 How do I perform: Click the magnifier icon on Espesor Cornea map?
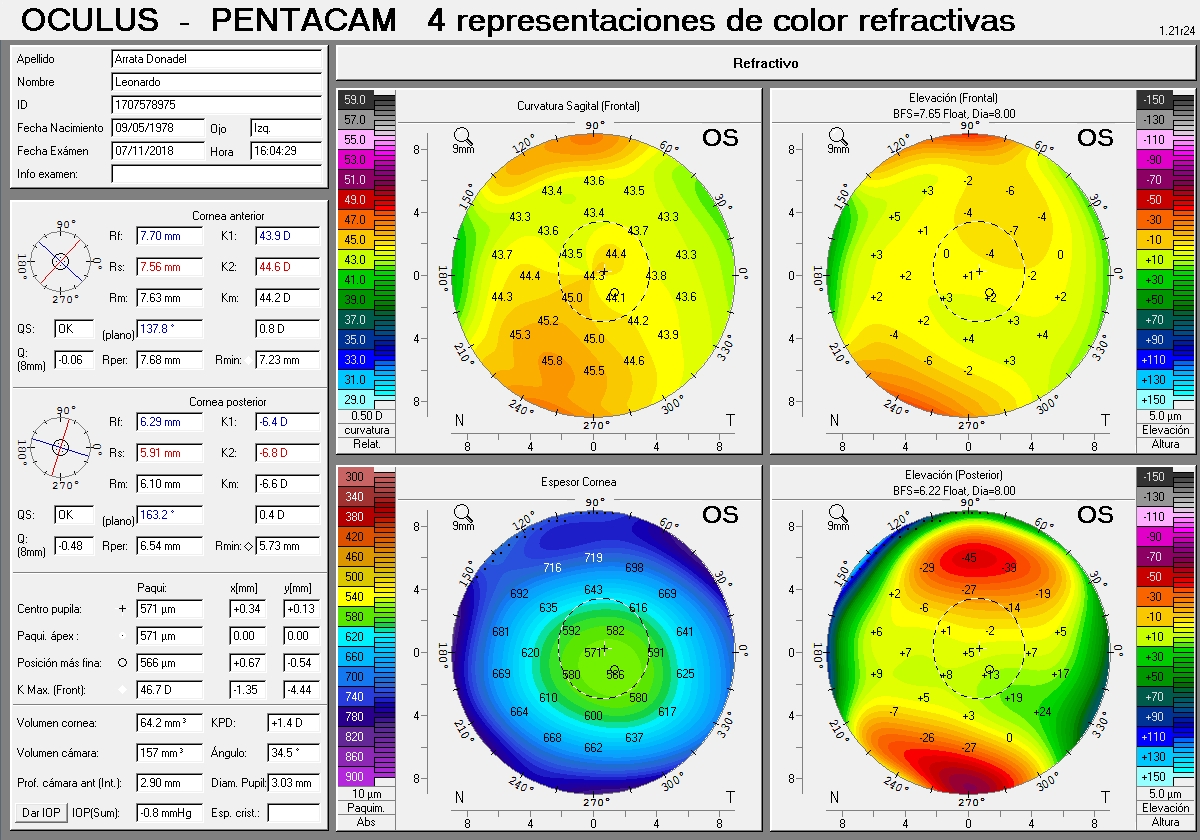(x=463, y=513)
